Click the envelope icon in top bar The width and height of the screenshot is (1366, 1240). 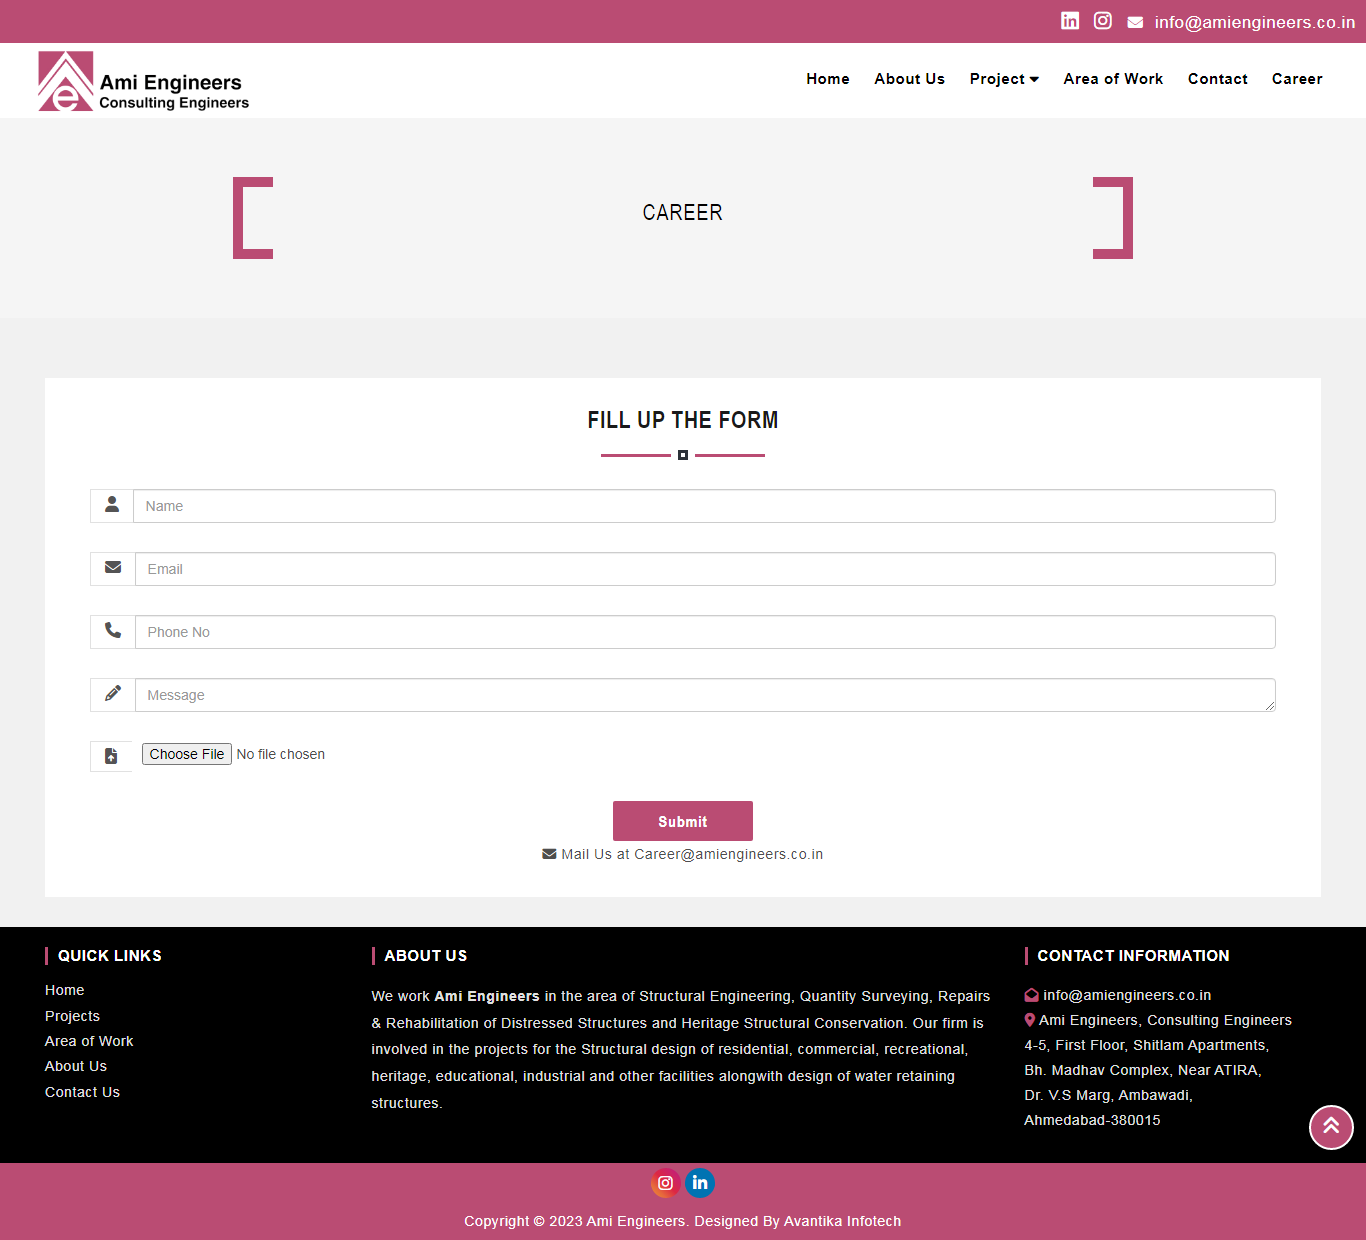pyautogui.click(x=1135, y=22)
